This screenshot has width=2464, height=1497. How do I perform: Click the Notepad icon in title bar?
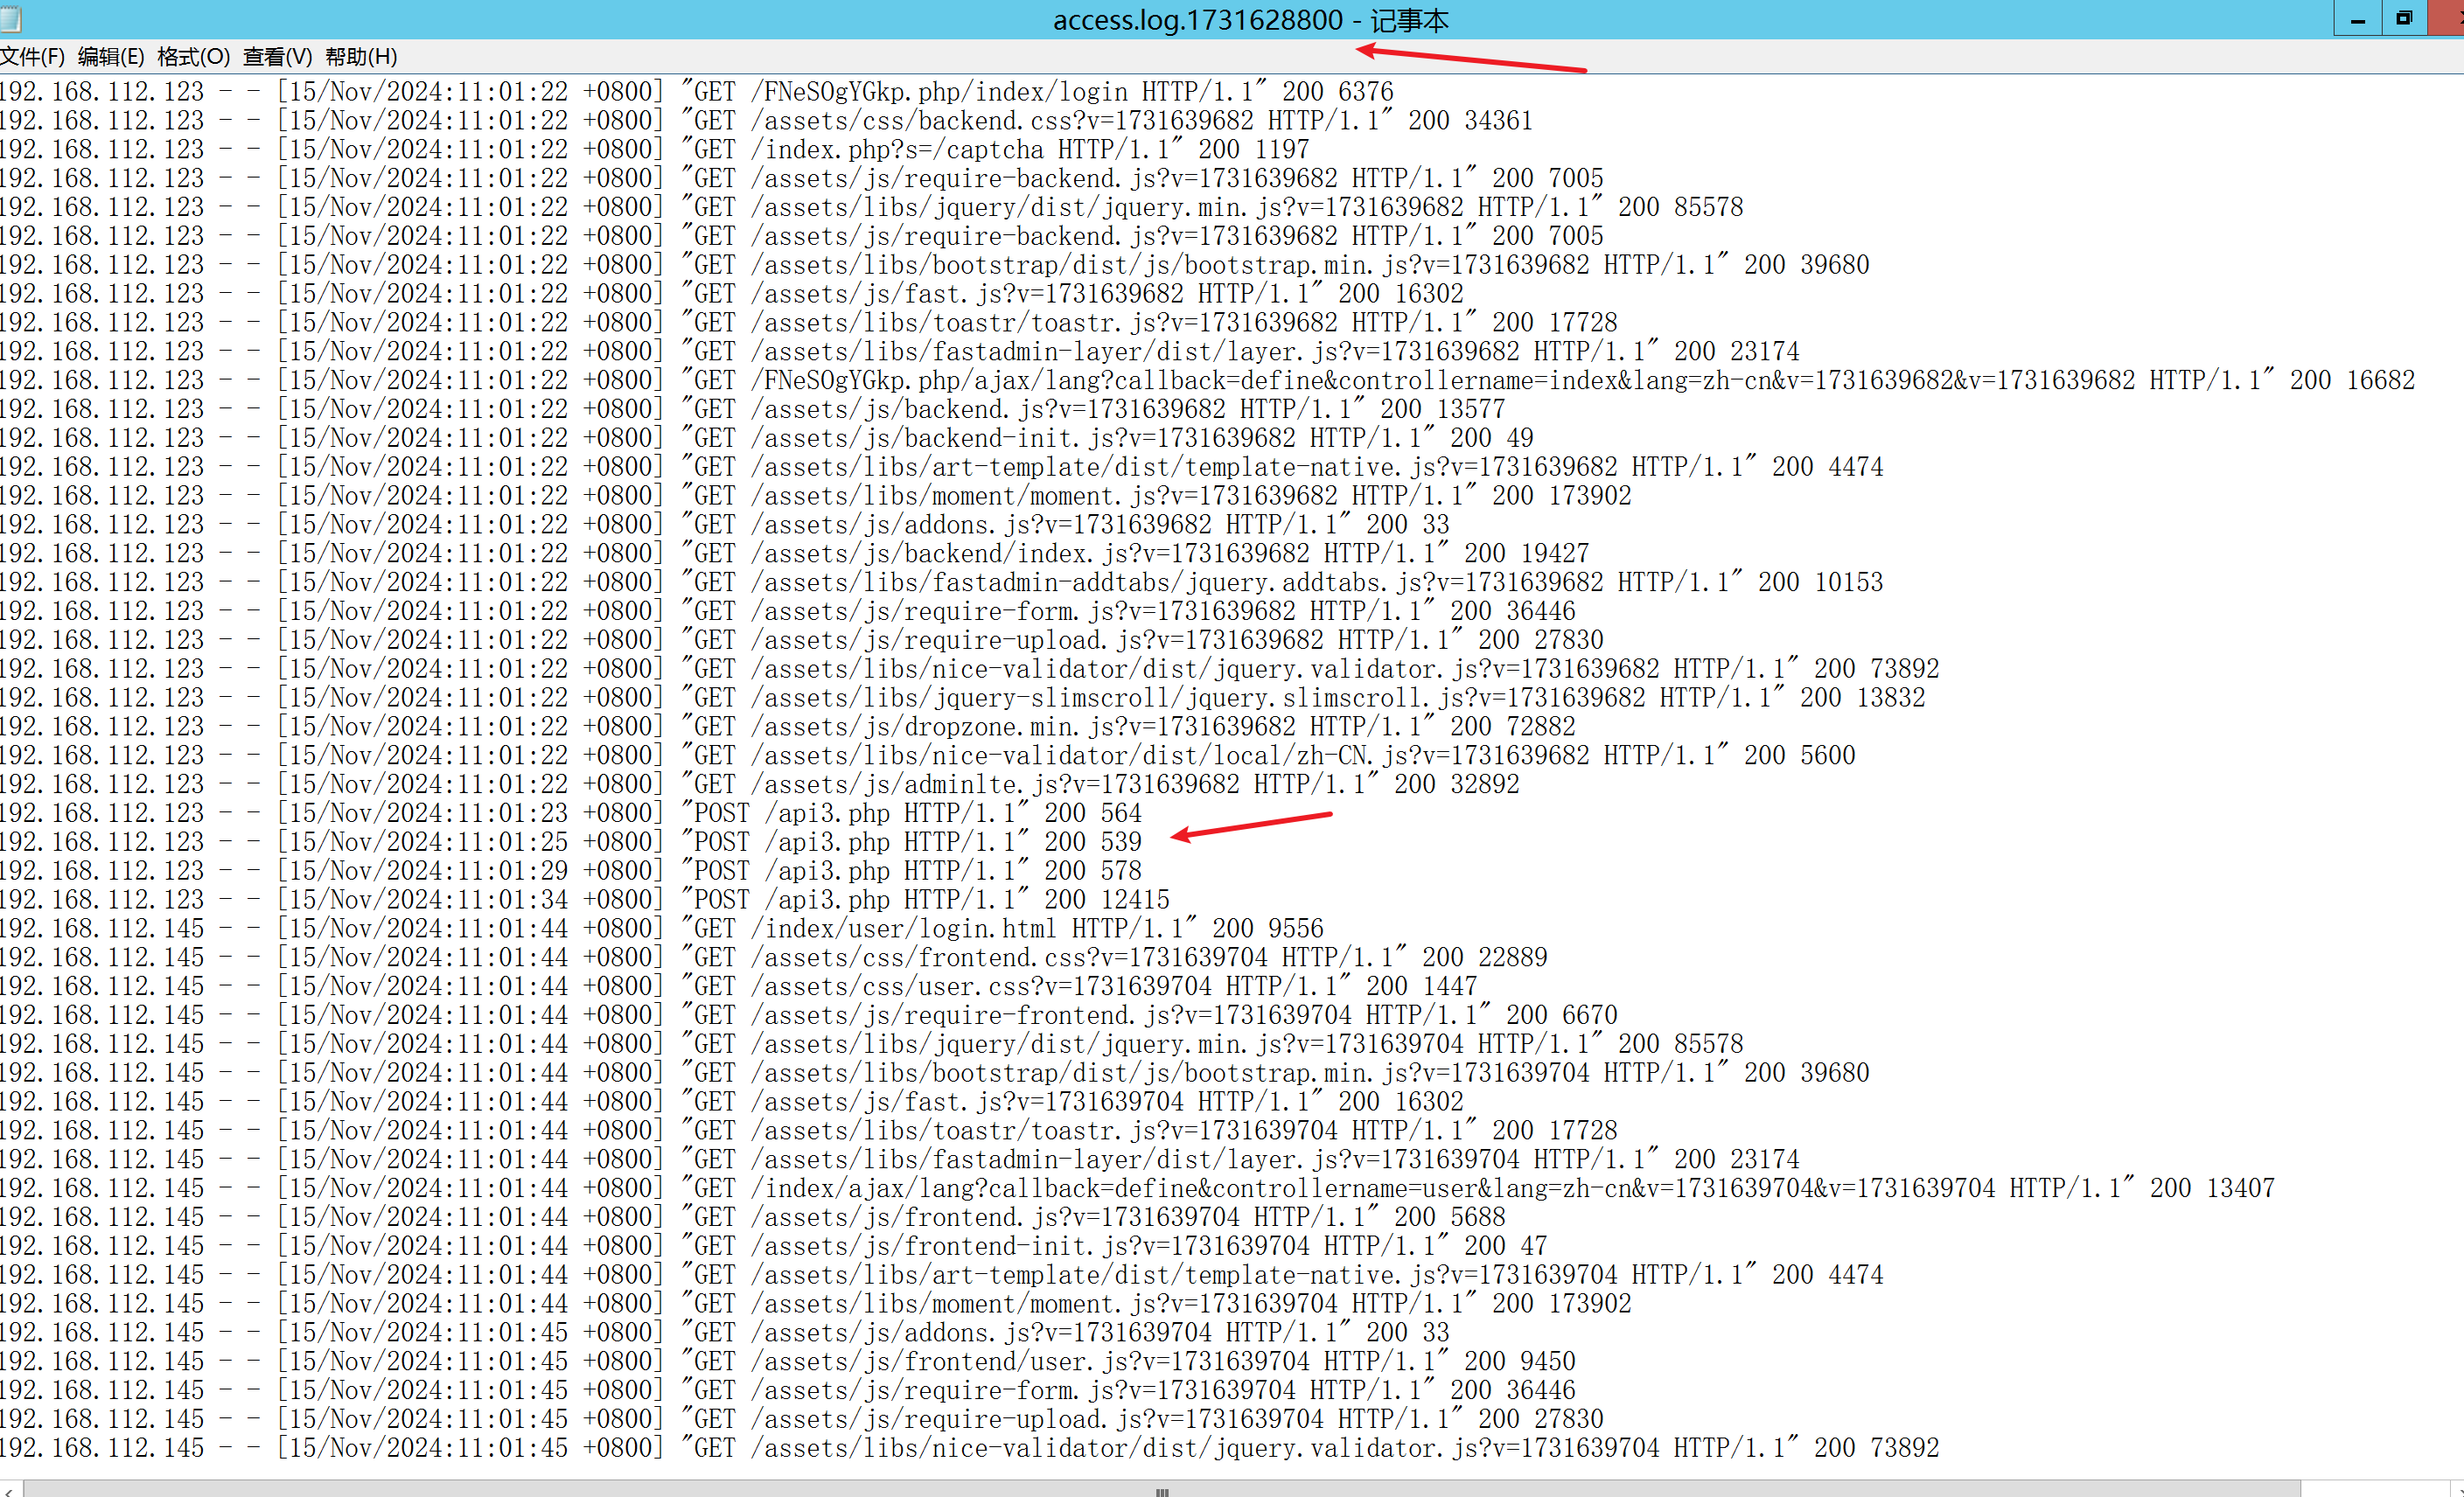click(x=11, y=18)
